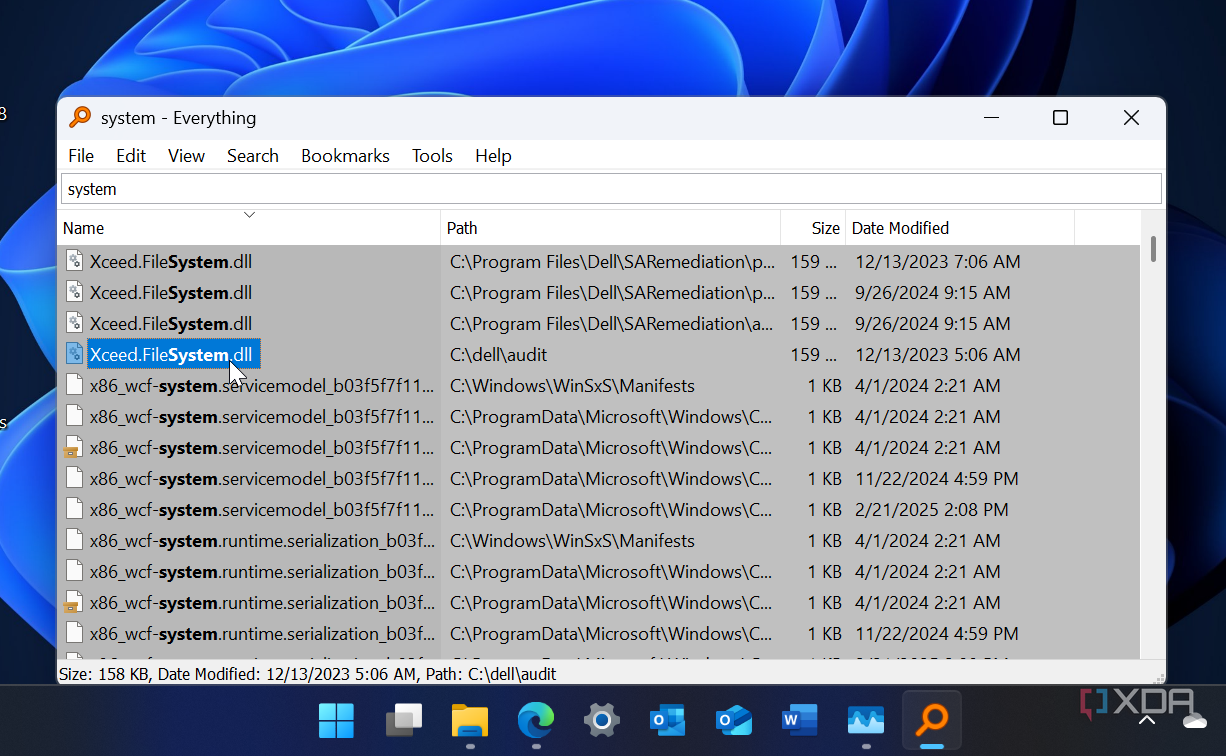Open the Search menu
This screenshot has width=1226, height=756.
pos(253,156)
